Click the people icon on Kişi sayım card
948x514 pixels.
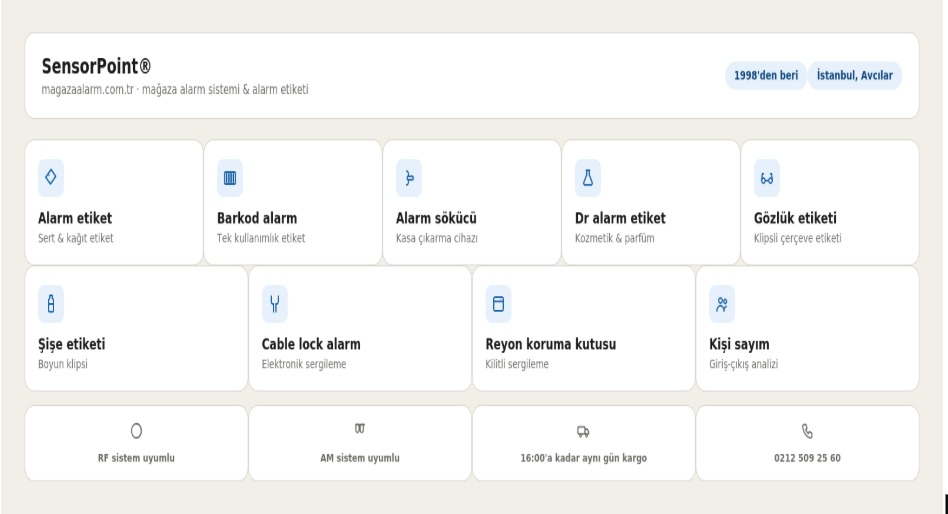pos(722,304)
